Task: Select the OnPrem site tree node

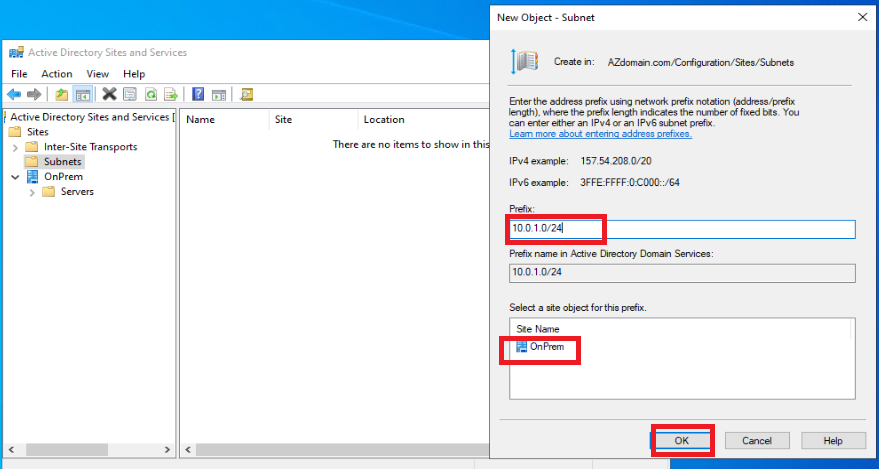Action: tap(63, 177)
